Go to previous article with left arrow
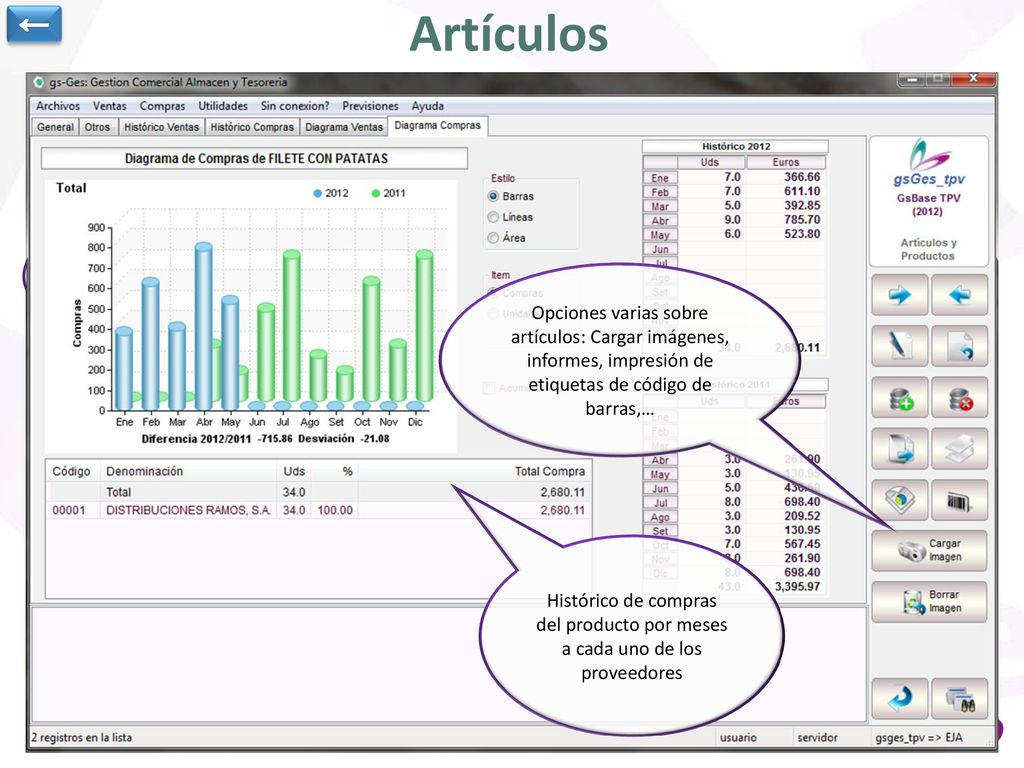The image size is (1024, 768). pos(959,295)
